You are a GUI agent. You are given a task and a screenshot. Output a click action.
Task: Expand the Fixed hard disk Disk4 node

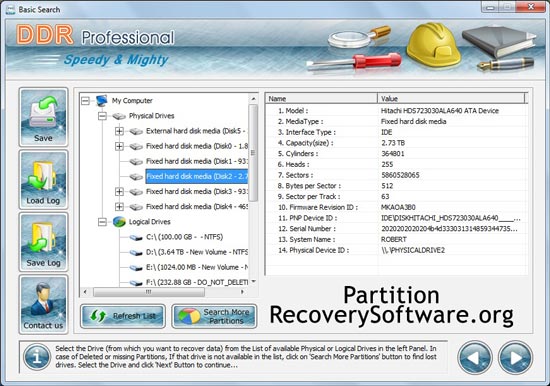point(119,206)
